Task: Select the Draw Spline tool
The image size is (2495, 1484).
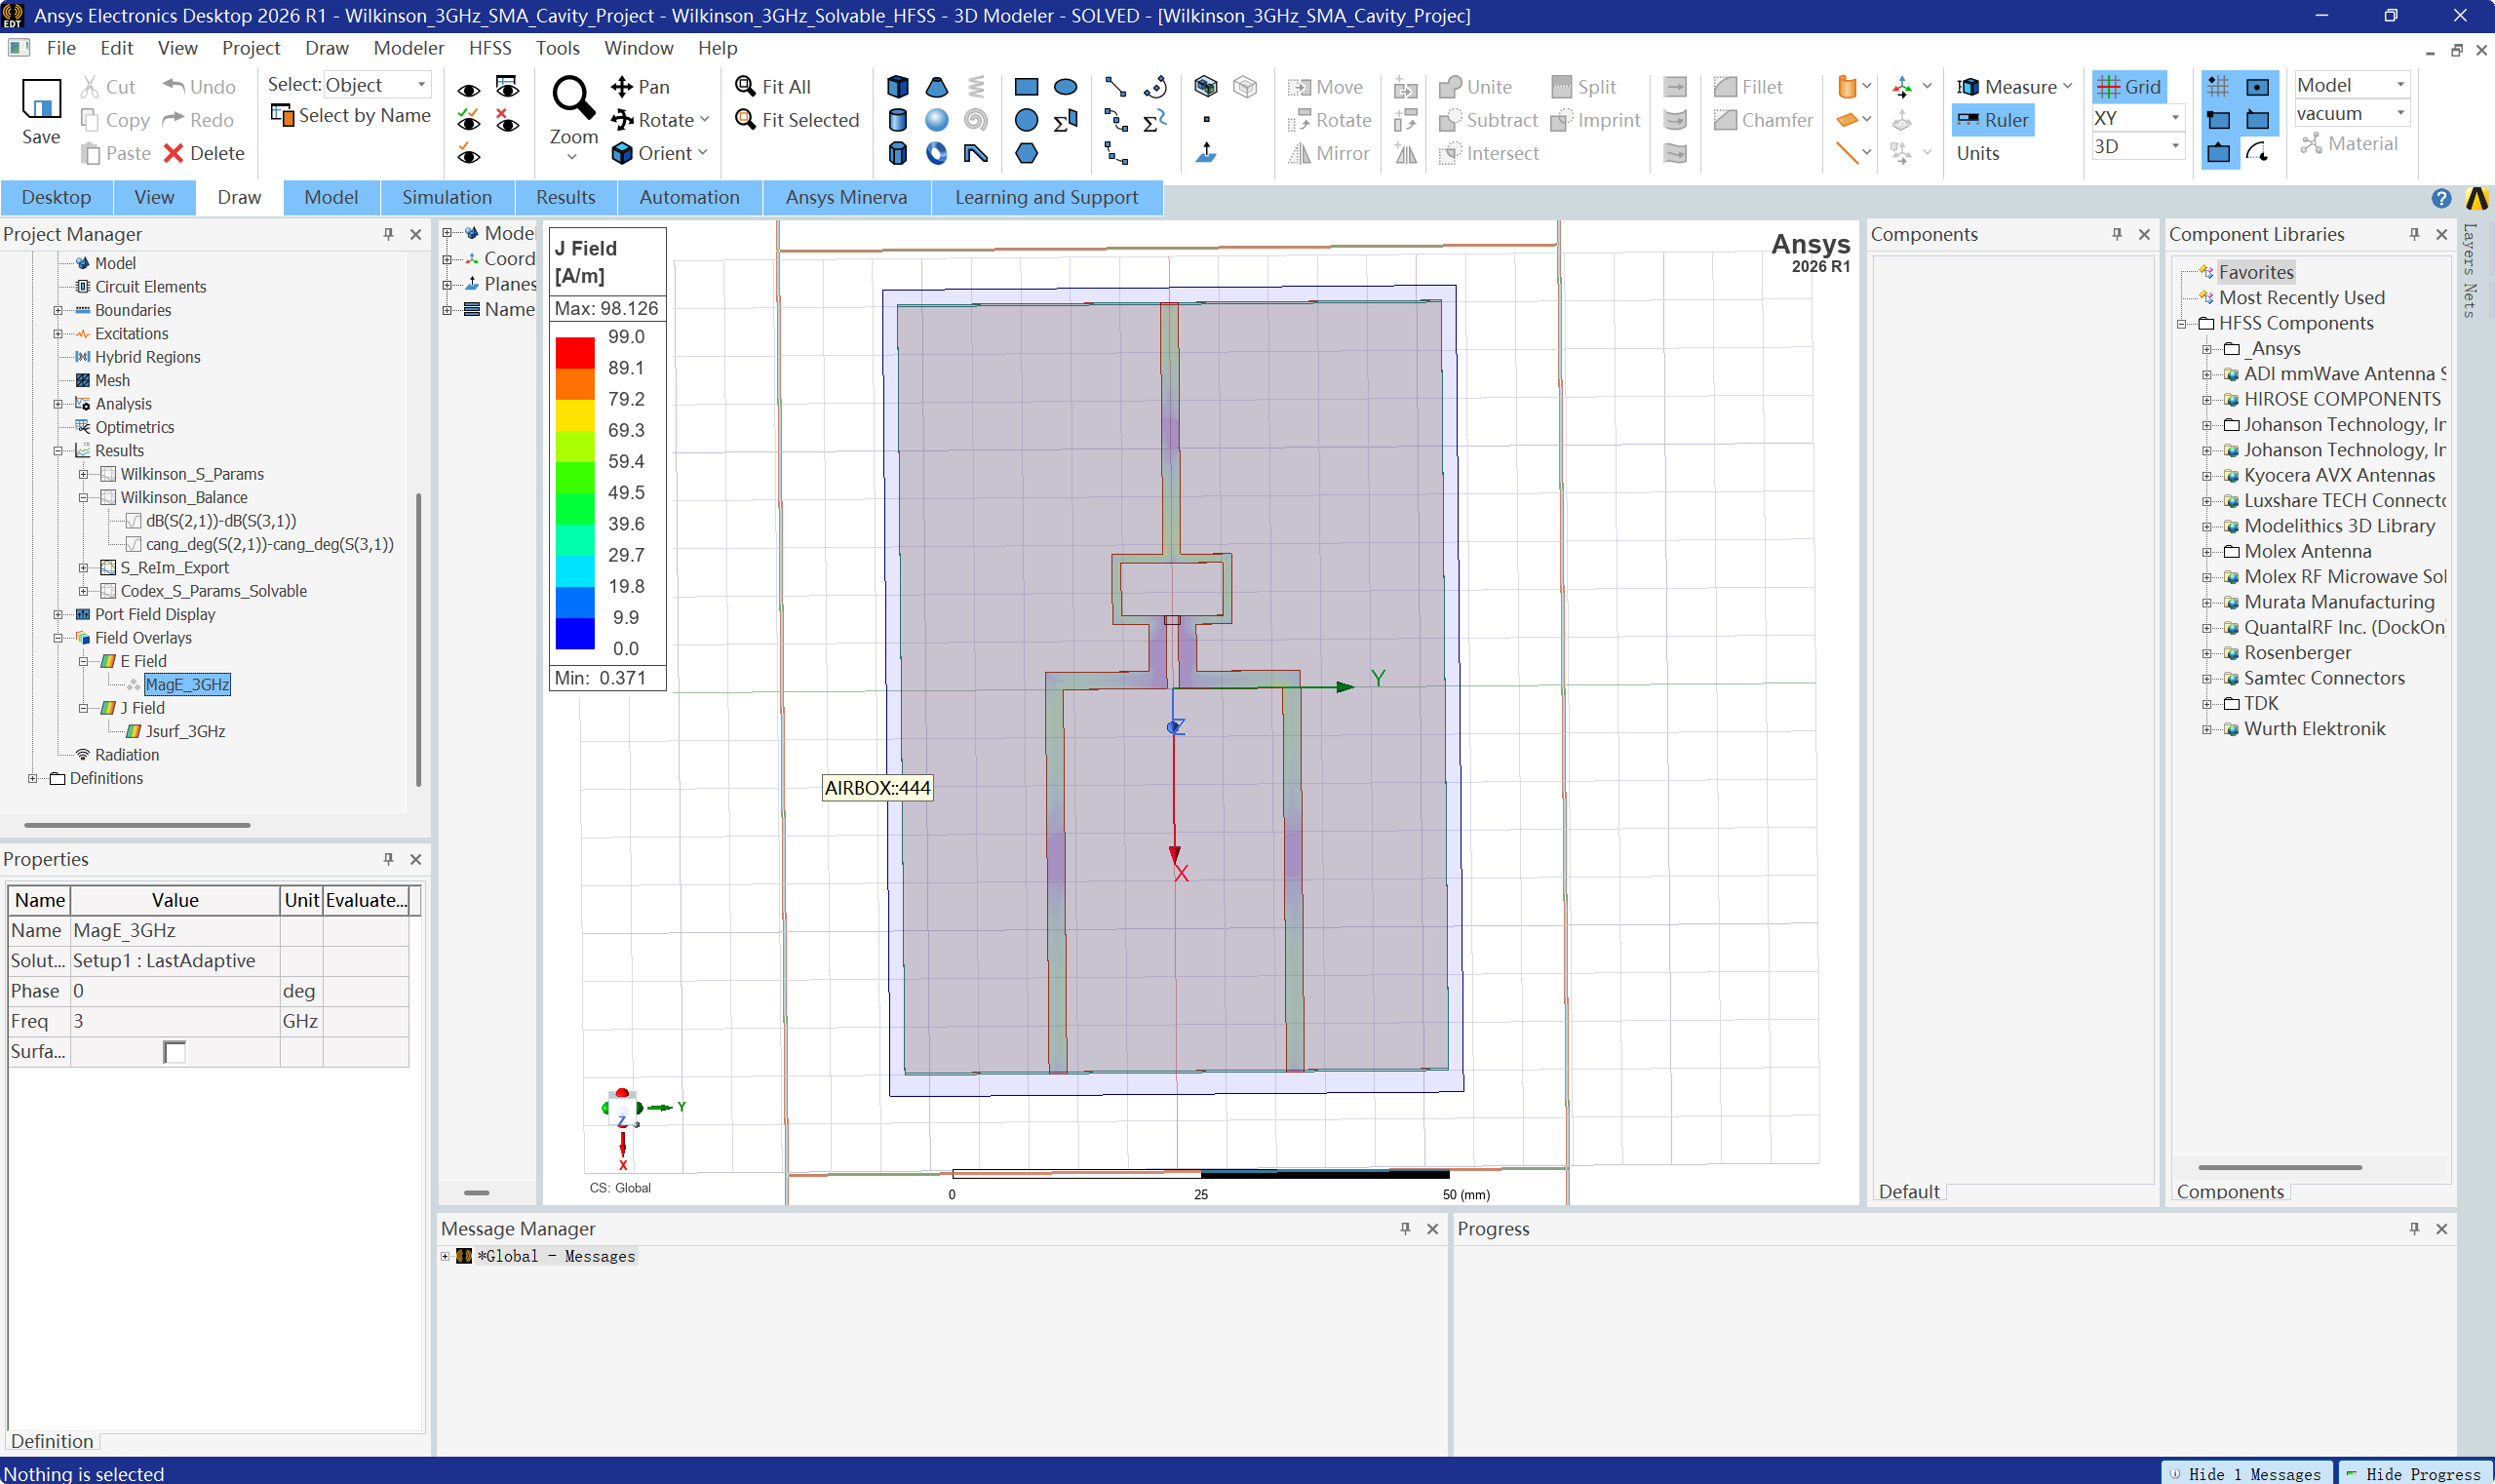Action: pyautogui.click(x=1115, y=120)
